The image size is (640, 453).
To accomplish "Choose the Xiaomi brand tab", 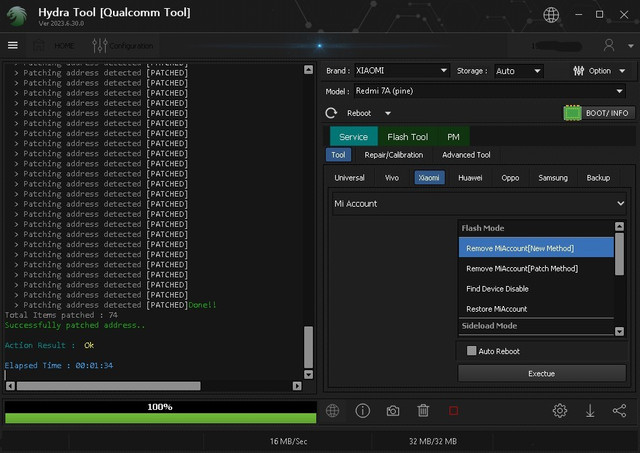I will tap(429, 178).
